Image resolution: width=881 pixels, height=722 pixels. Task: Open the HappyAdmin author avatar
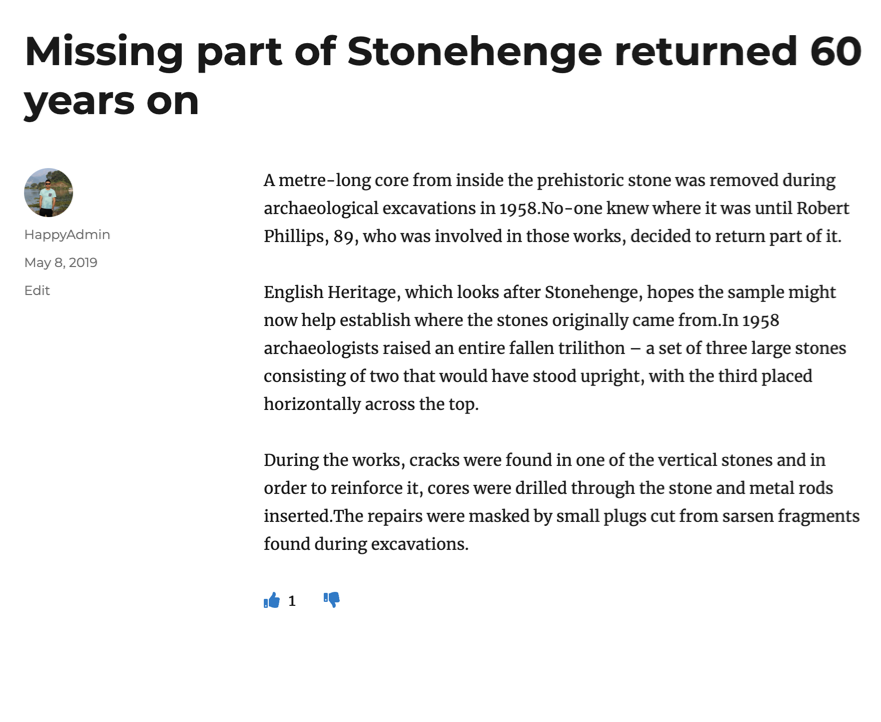coord(48,192)
